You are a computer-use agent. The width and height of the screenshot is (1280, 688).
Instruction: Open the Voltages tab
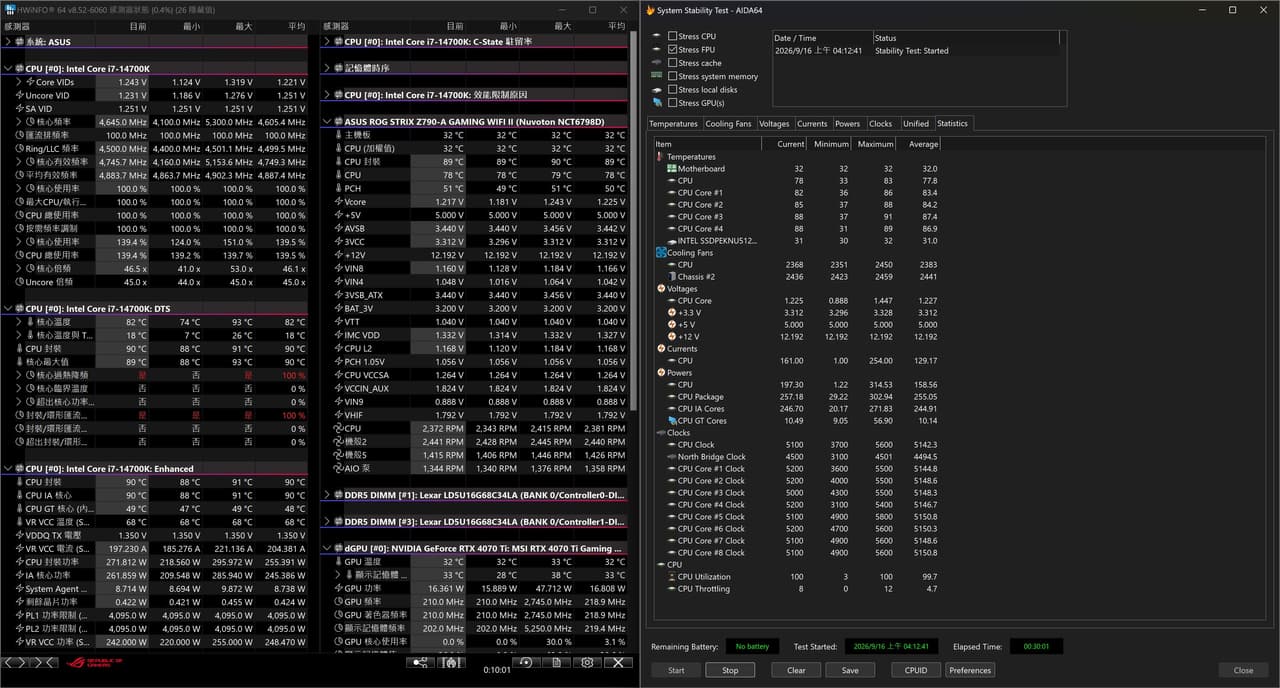click(x=774, y=124)
